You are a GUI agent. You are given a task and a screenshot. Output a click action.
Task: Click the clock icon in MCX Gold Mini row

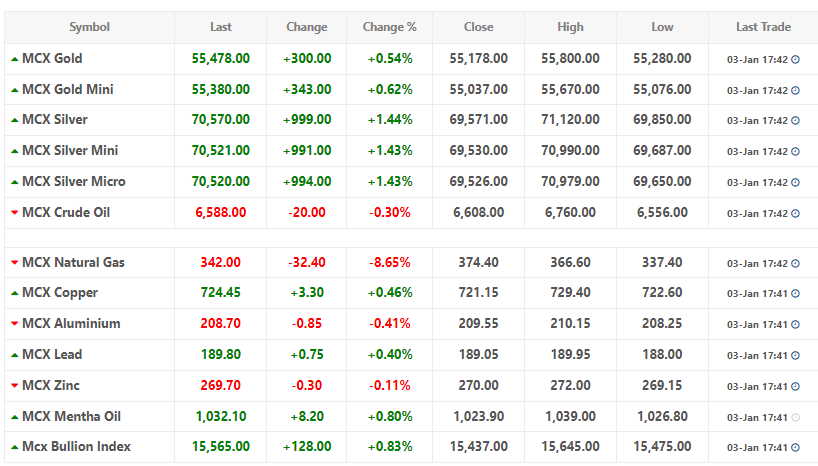pyautogui.click(x=795, y=90)
